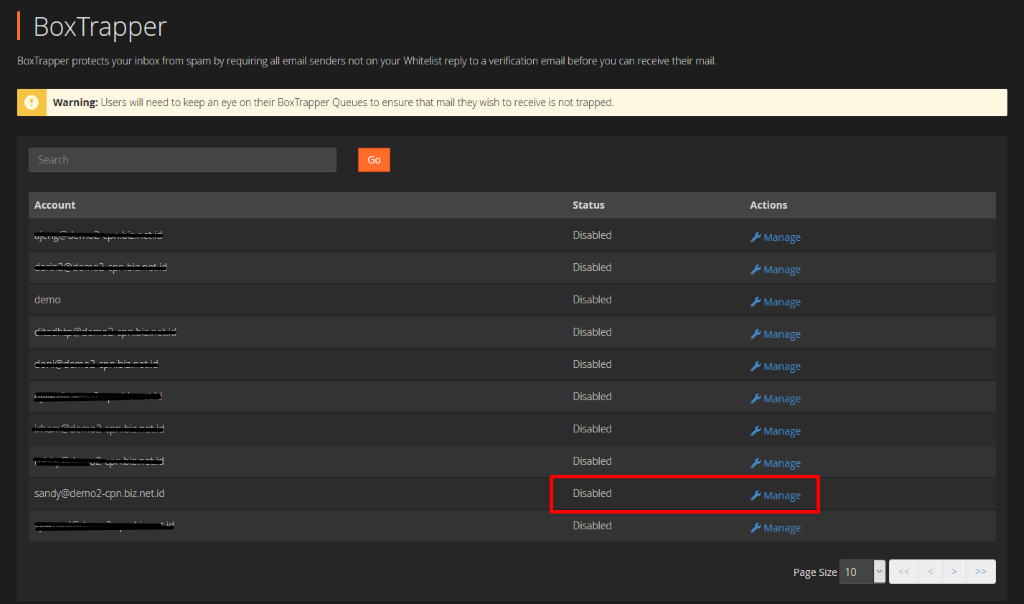Jump to the last page using >>
The width and height of the screenshot is (1024, 604).
click(x=980, y=571)
